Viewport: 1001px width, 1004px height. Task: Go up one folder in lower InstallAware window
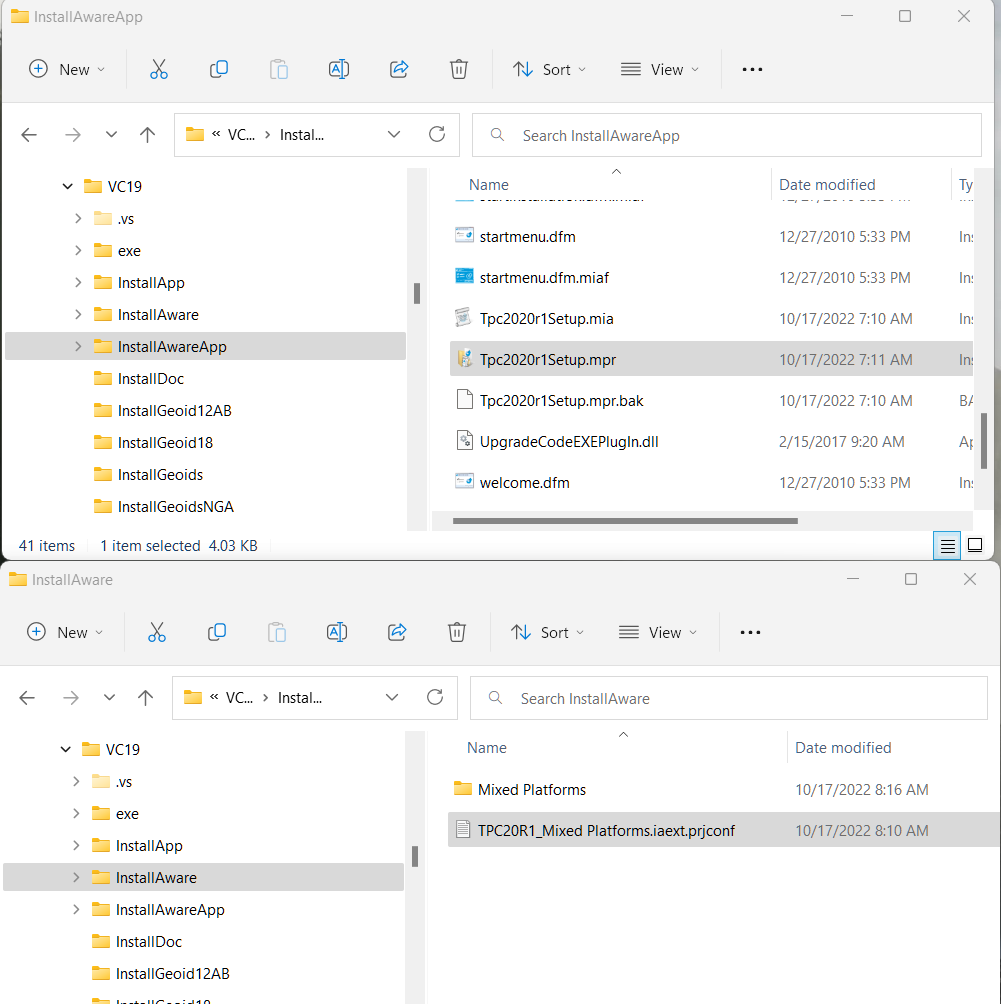pyautogui.click(x=145, y=697)
